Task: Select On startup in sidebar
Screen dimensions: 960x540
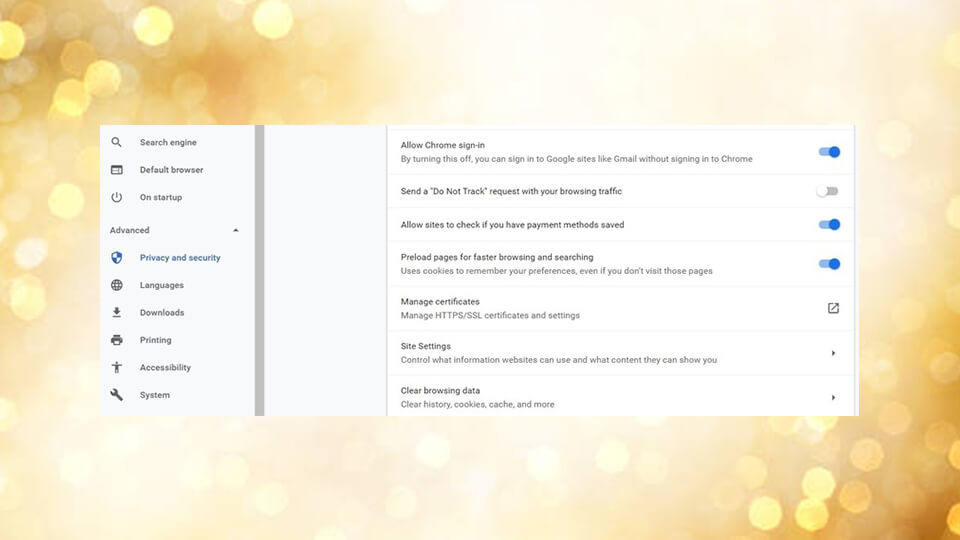Action: pos(161,198)
